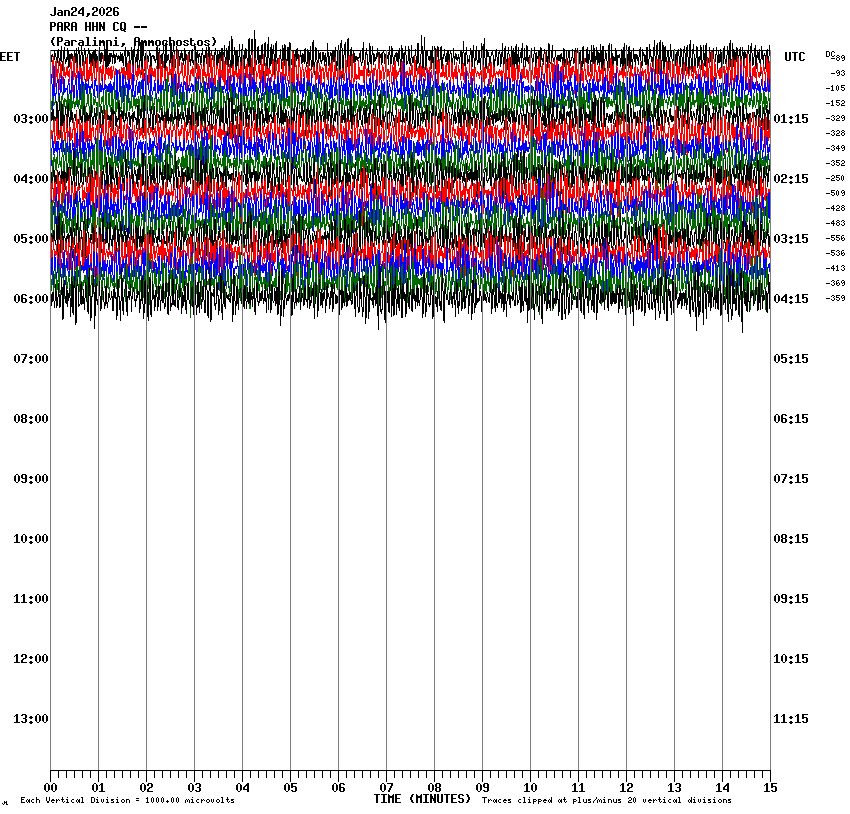This screenshot has height=814, width=850.
Task: Click the TIME (MINUTES) axis title
Action: point(422,799)
